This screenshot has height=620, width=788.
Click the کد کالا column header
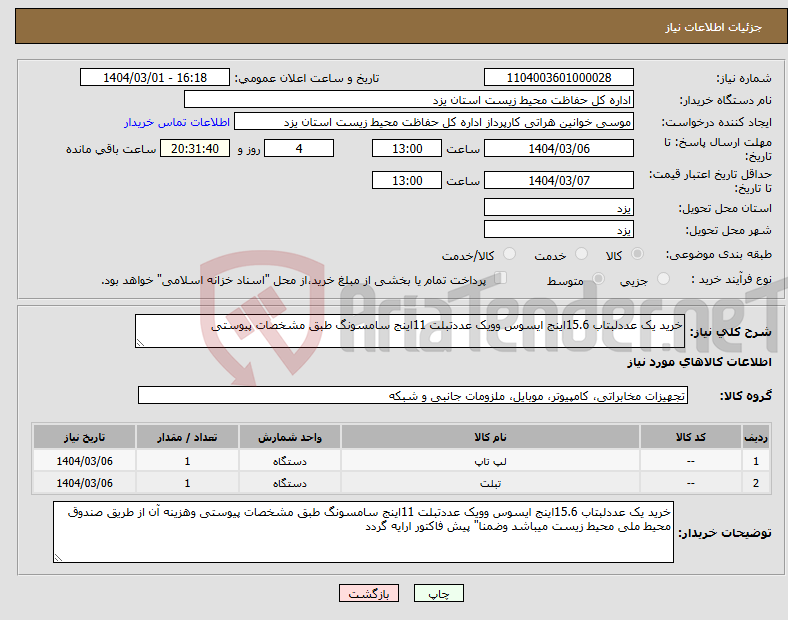(x=691, y=437)
